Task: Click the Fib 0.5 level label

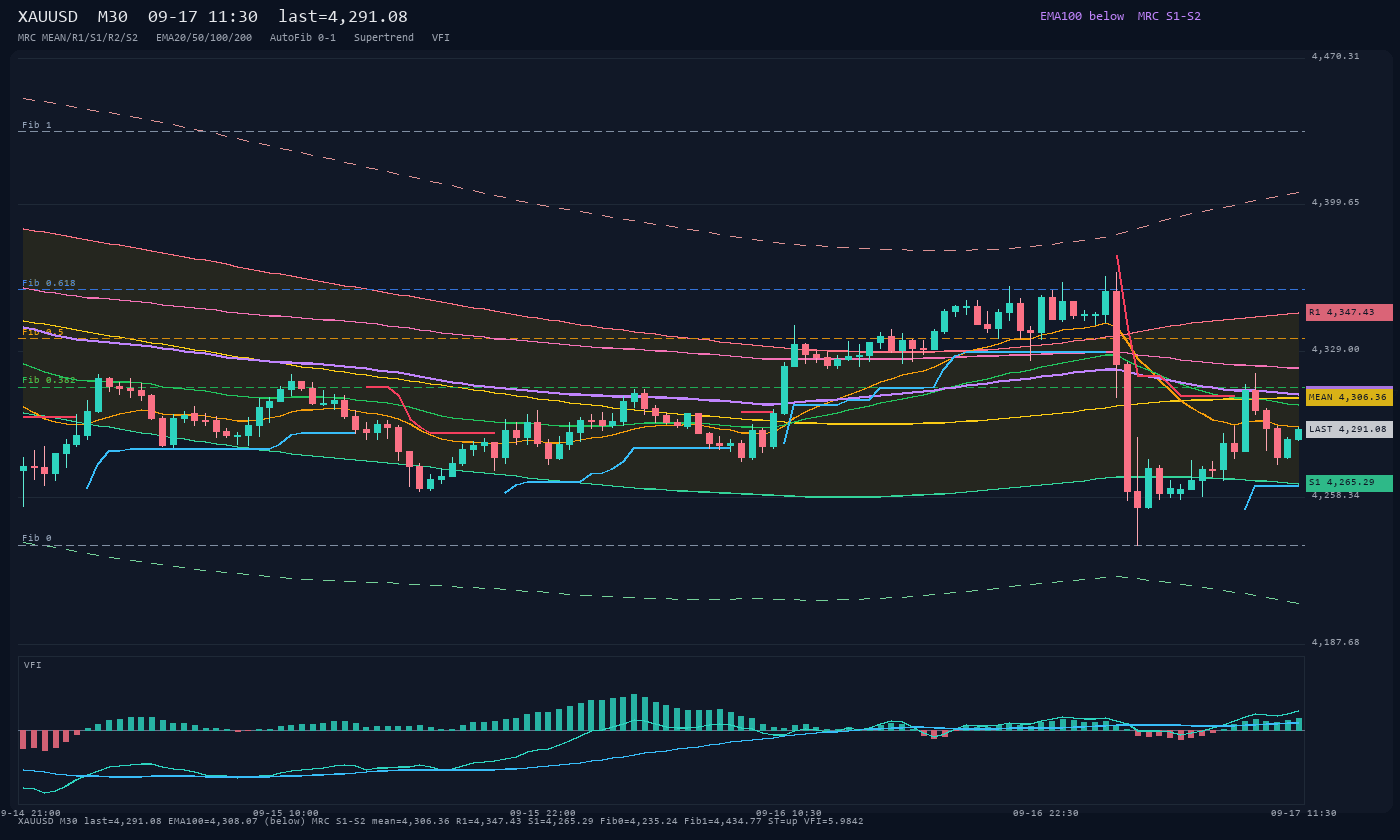Action: (x=43, y=332)
